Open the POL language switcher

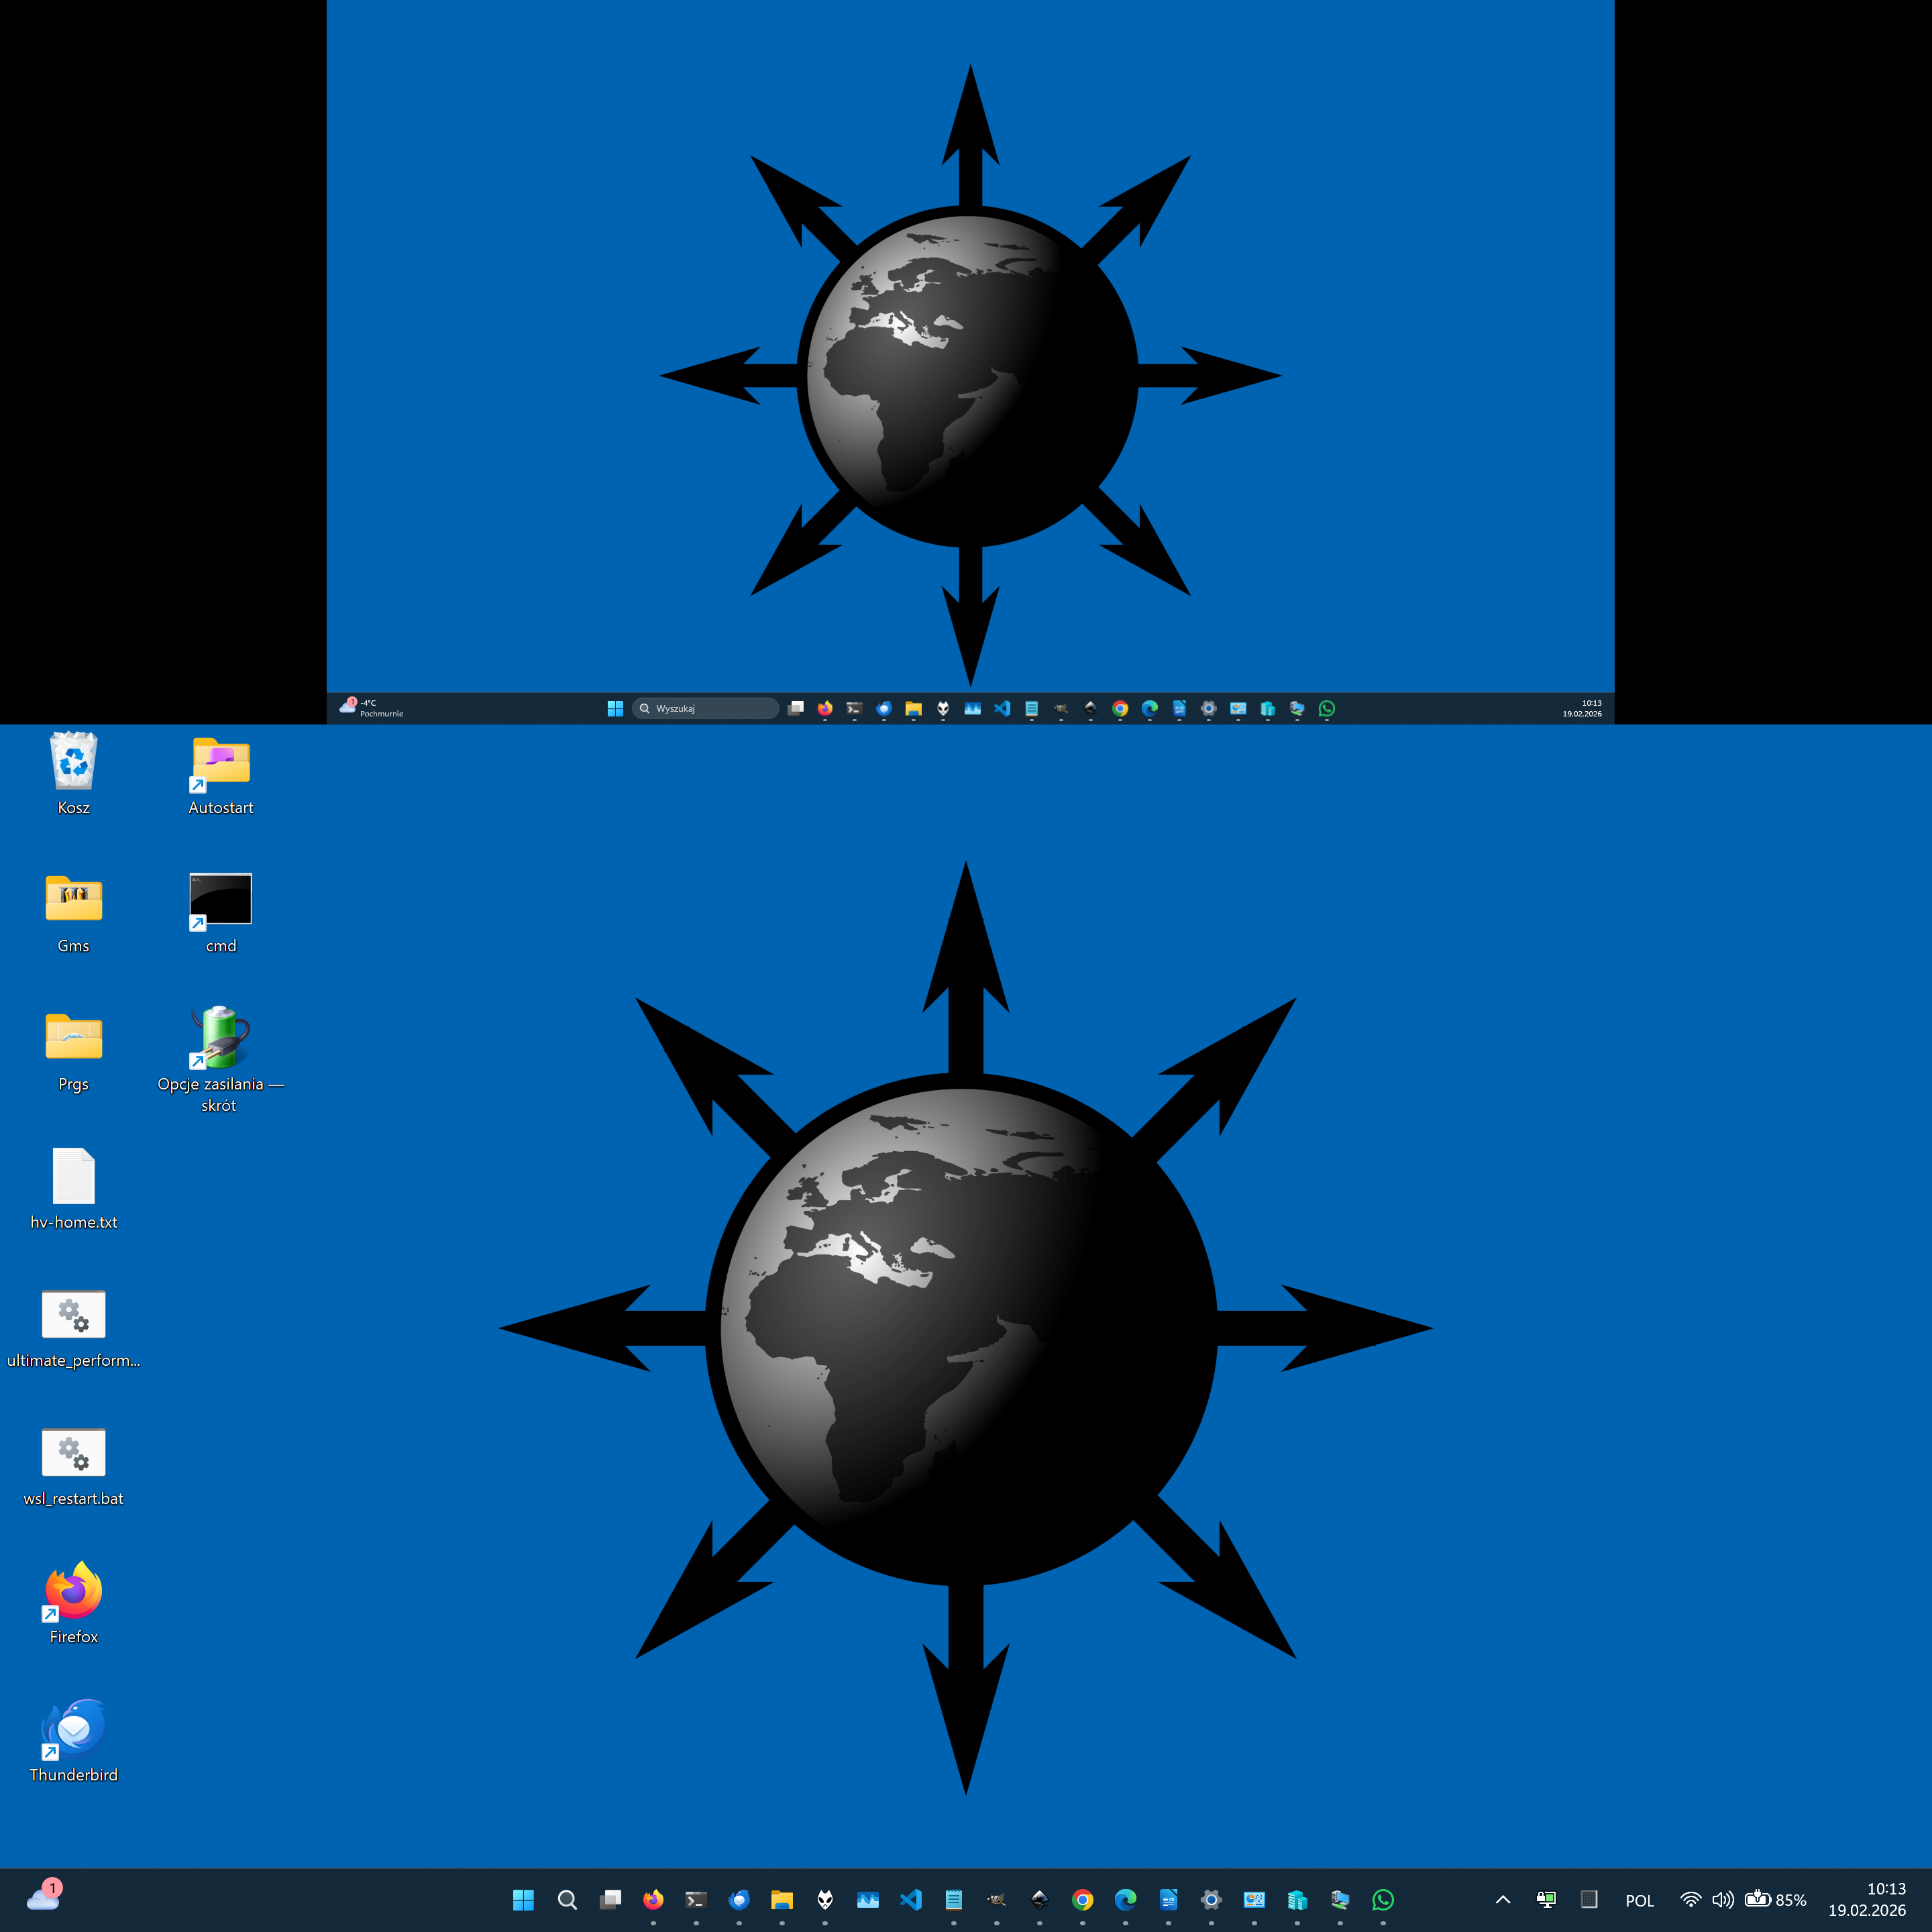[x=1639, y=1900]
